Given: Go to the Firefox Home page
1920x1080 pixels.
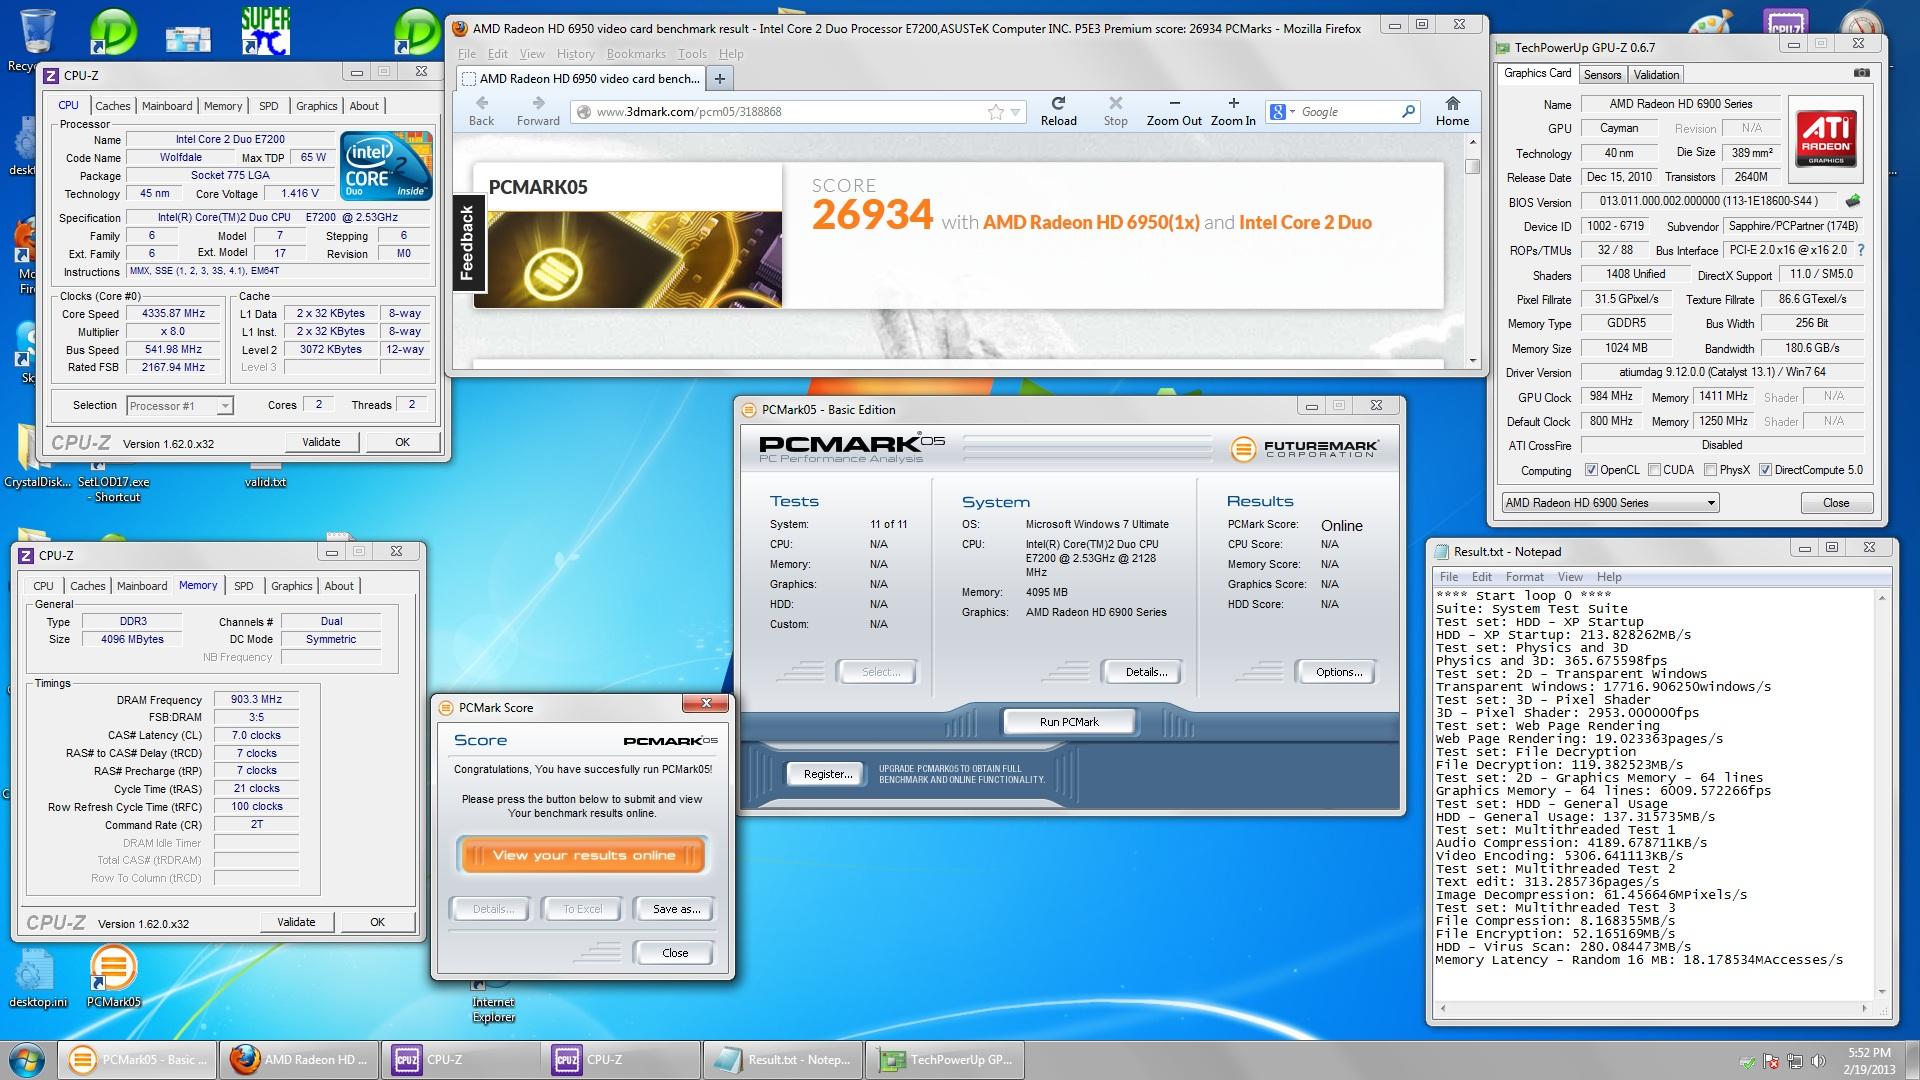Looking at the screenshot, I should click(1452, 111).
